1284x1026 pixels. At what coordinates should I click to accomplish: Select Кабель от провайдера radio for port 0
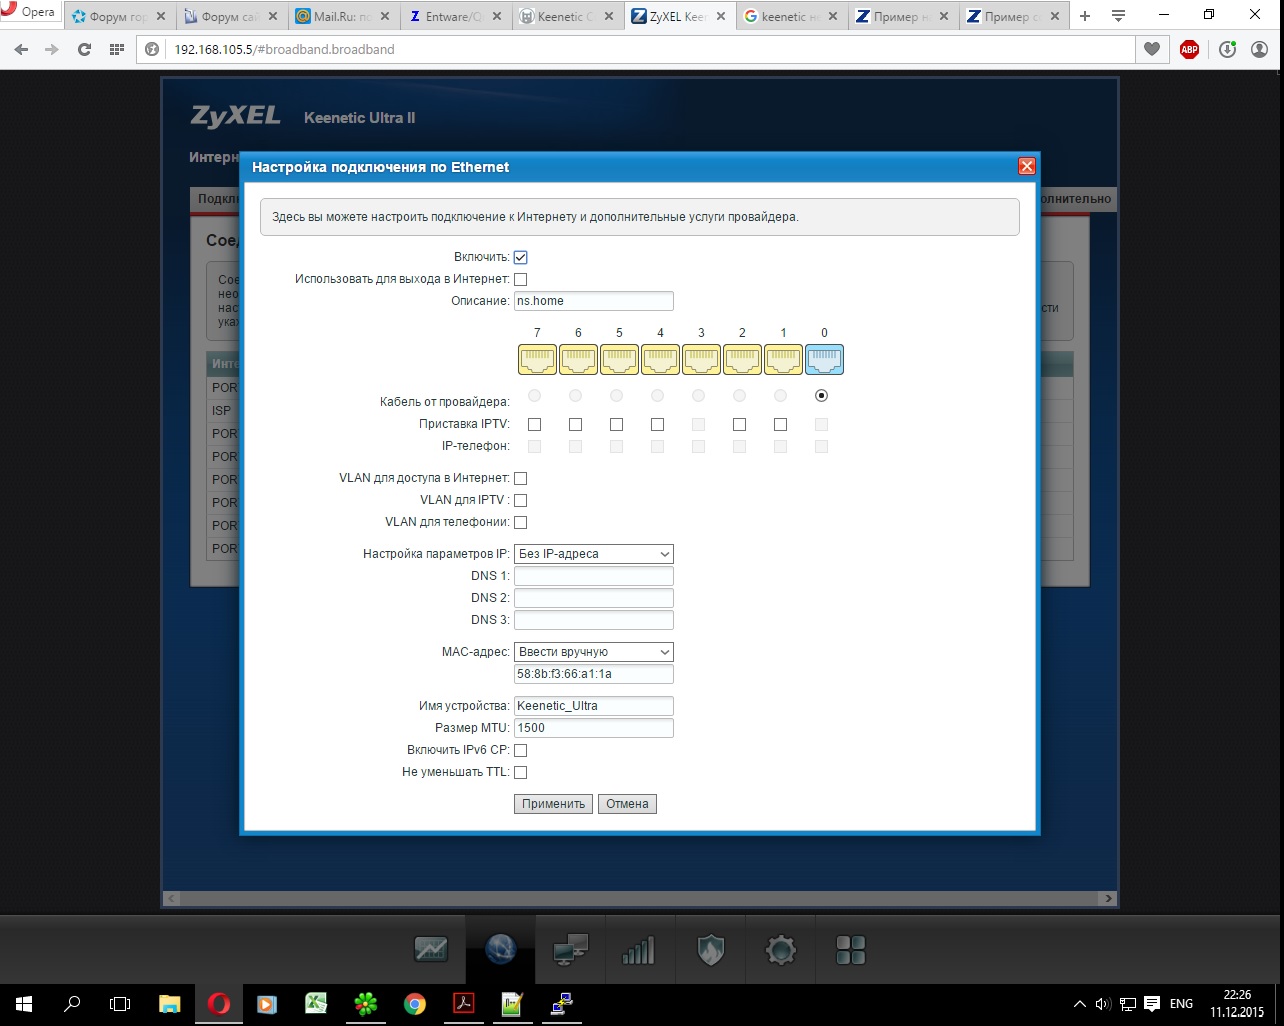[822, 396]
